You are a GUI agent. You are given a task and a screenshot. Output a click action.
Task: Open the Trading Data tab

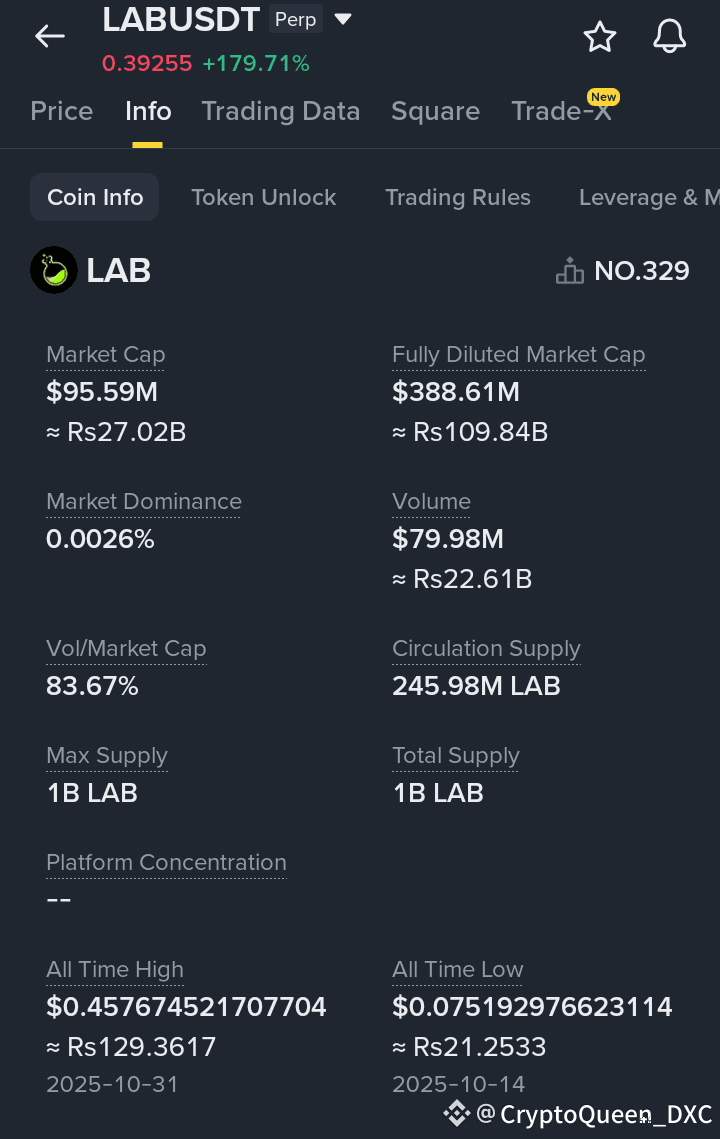pos(281,111)
